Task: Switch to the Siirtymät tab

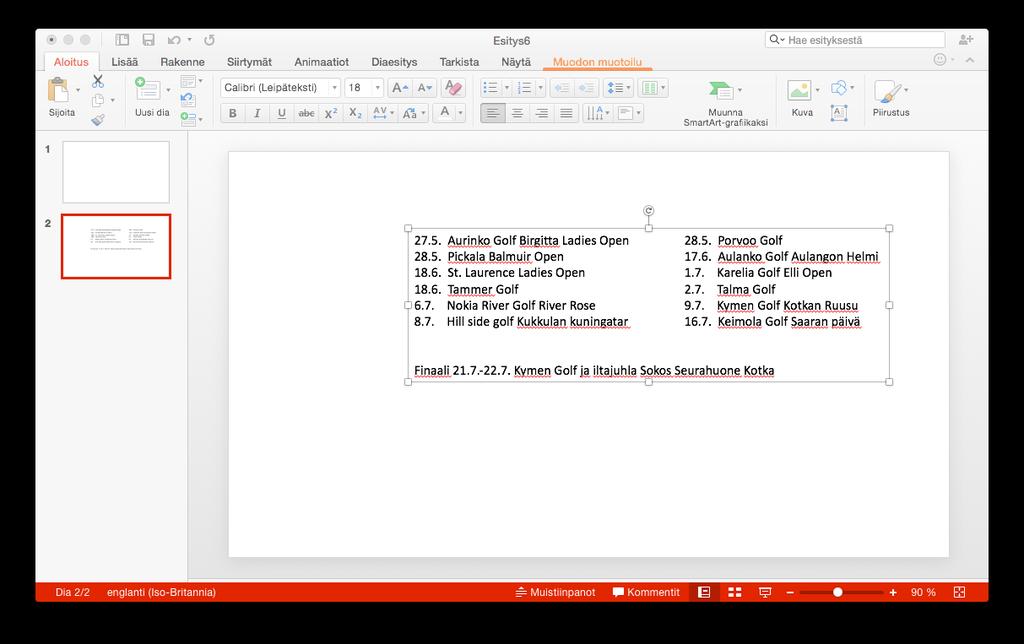Action: pyautogui.click(x=249, y=62)
